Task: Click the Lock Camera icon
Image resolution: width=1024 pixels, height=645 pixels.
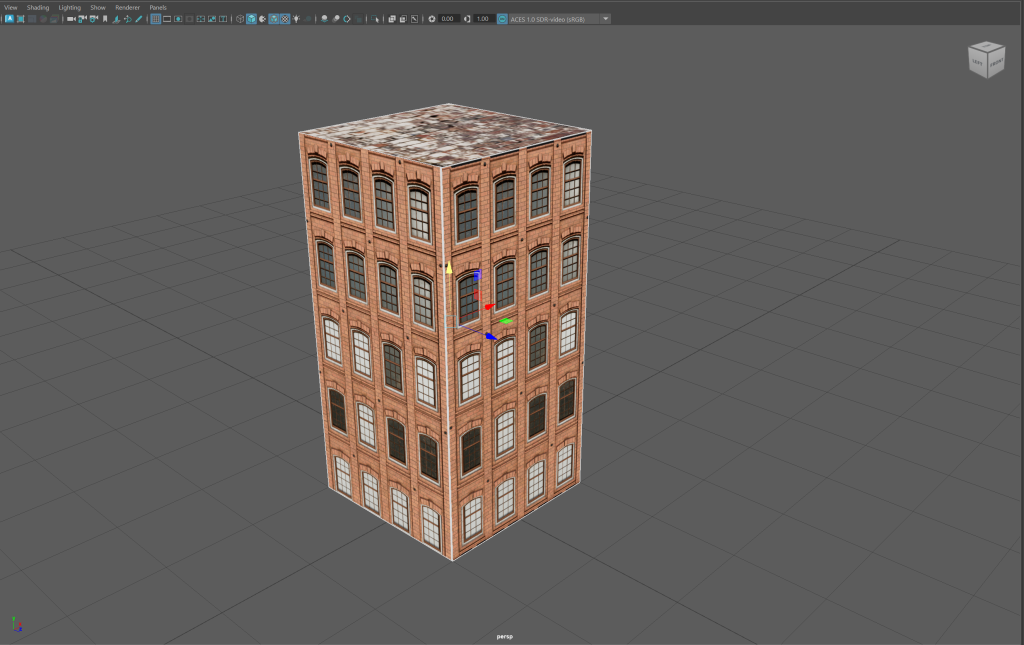Action: [82, 19]
